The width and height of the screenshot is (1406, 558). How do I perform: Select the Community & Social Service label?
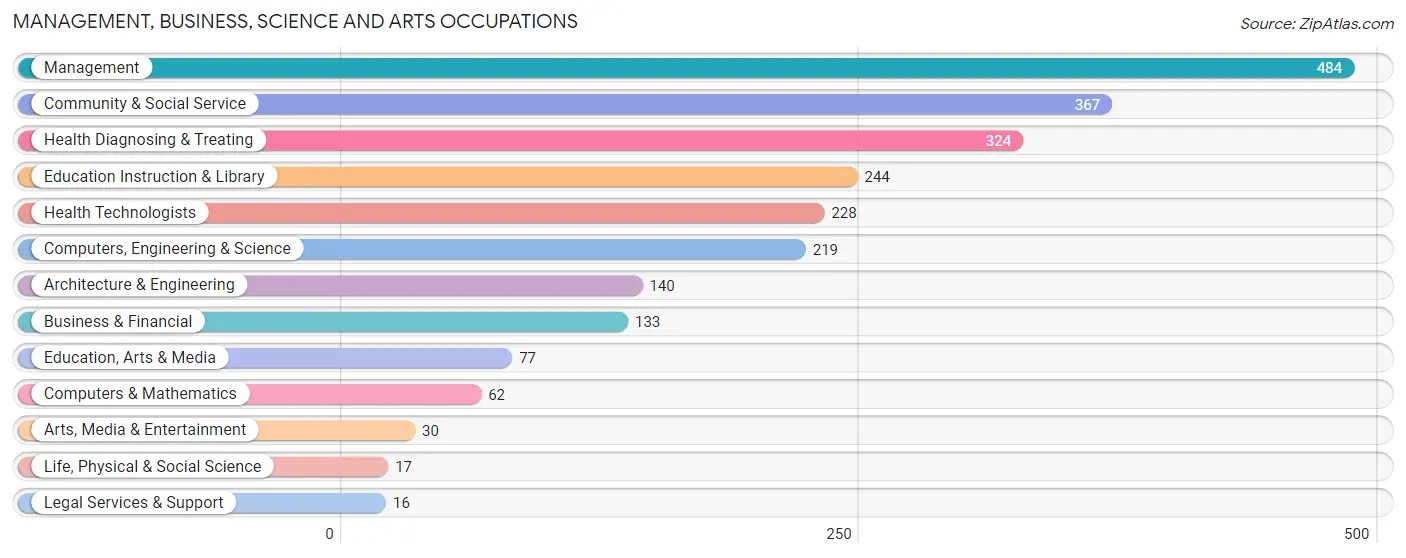click(145, 104)
